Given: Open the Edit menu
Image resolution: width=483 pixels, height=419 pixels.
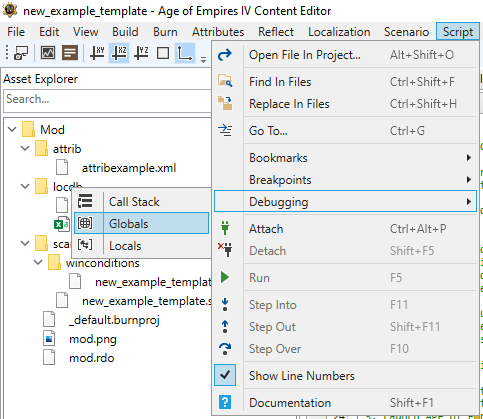Looking at the screenshot, I should click(49, 32).
